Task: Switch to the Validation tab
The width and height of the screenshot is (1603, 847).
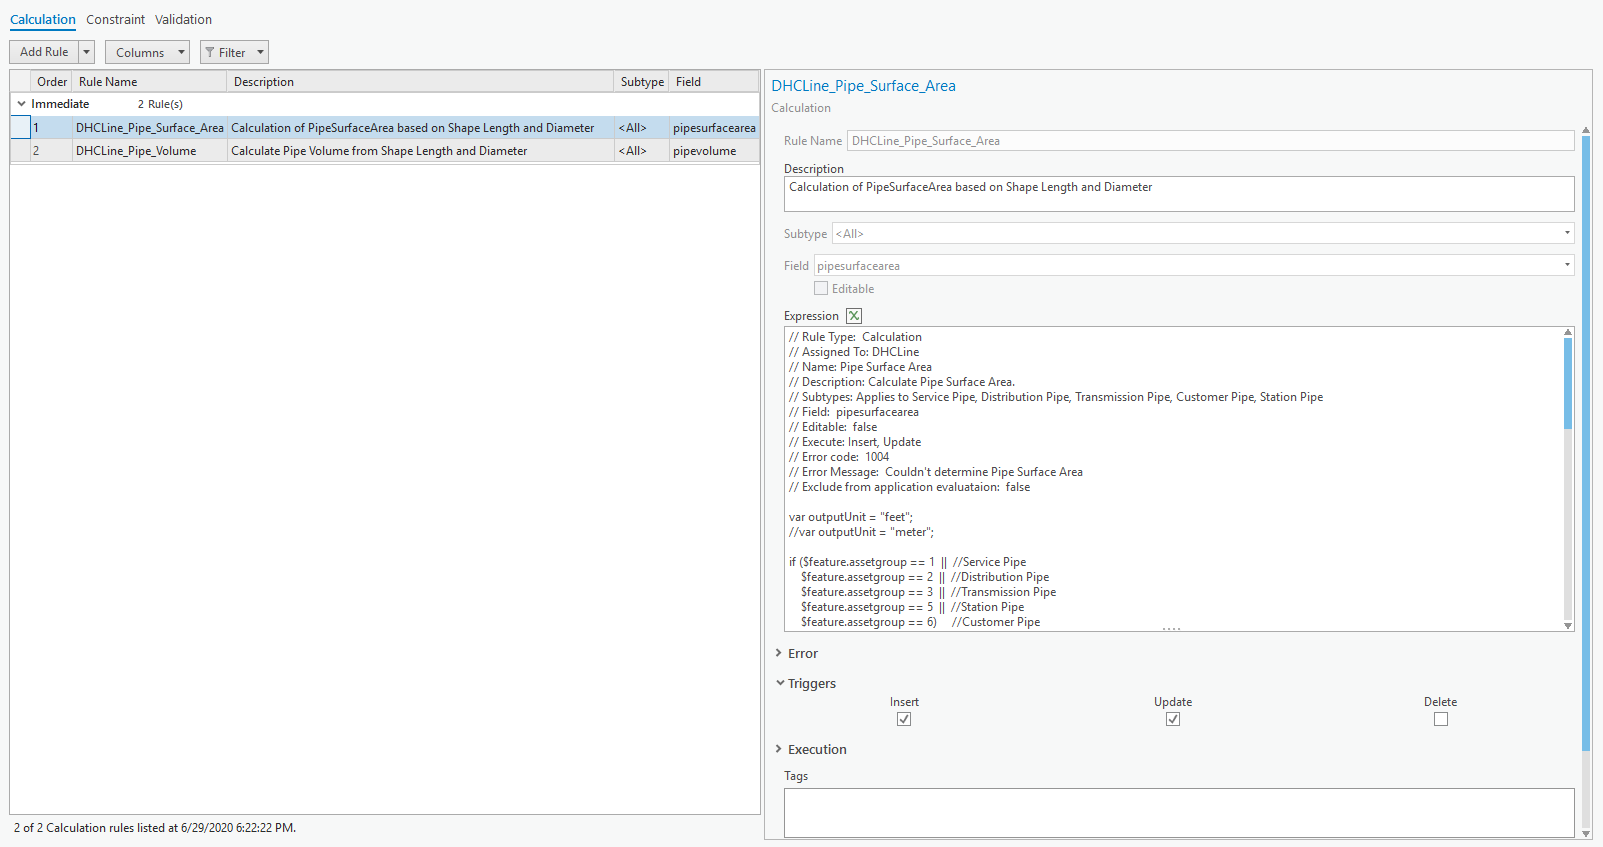Action: 183,19
